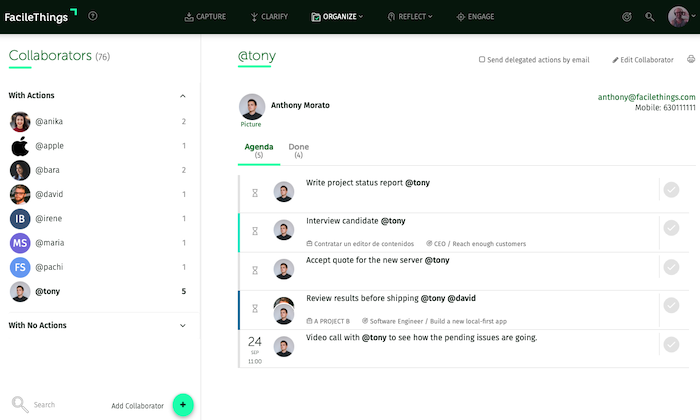Open the help question mark icon

[x=93, y=16]
